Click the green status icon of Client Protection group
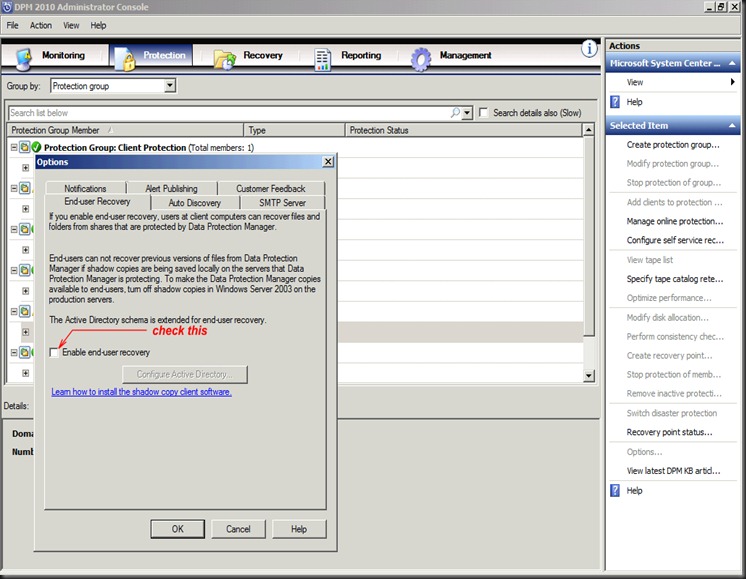746x579 pixels. tap(36, 147)
